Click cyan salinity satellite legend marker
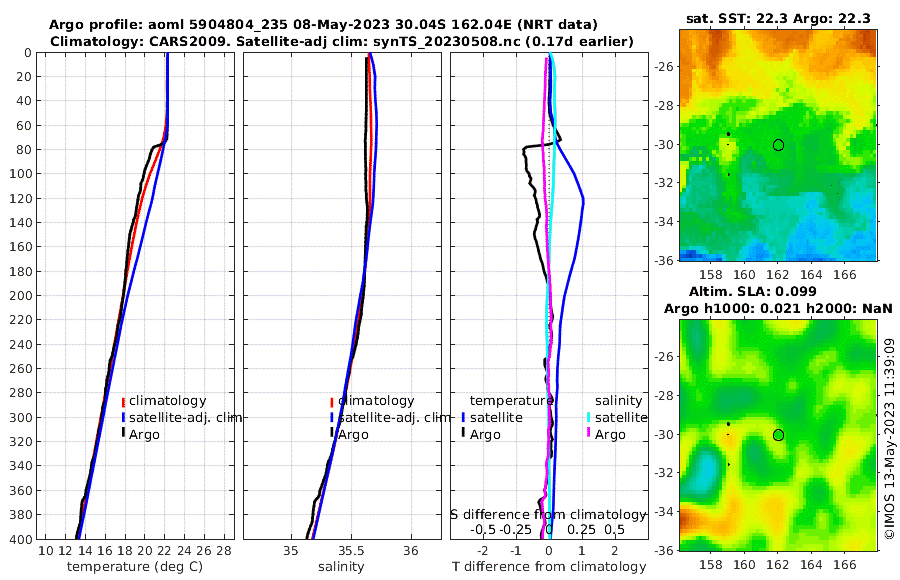The height and width of the screenshot is (580, 900). point(588,417)
